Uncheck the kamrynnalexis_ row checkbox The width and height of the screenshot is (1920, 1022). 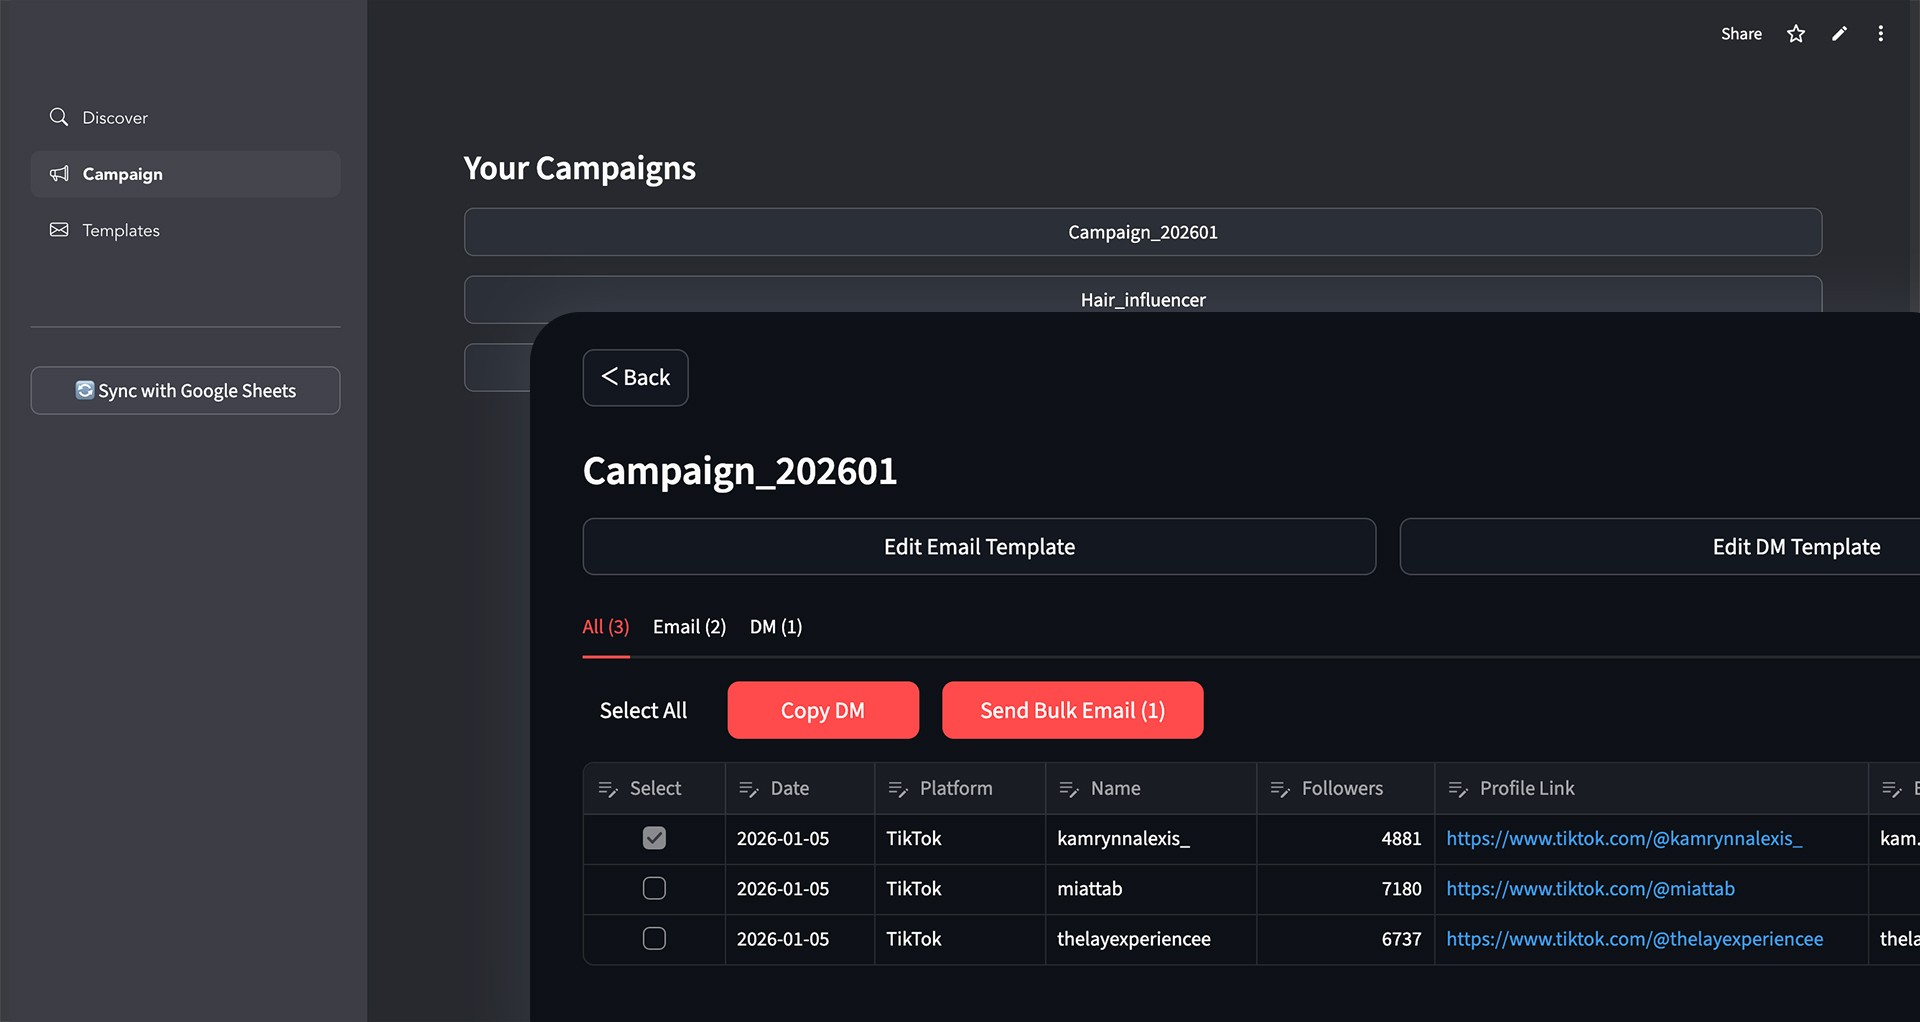654,838
